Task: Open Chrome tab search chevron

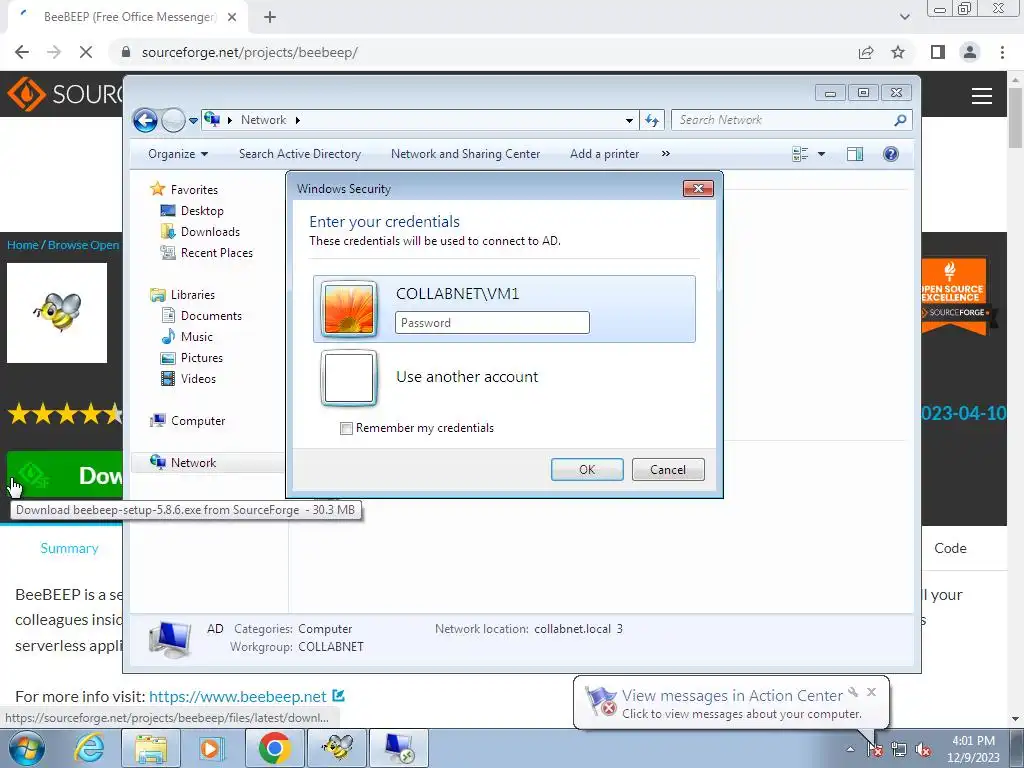Action: (904, 18)
